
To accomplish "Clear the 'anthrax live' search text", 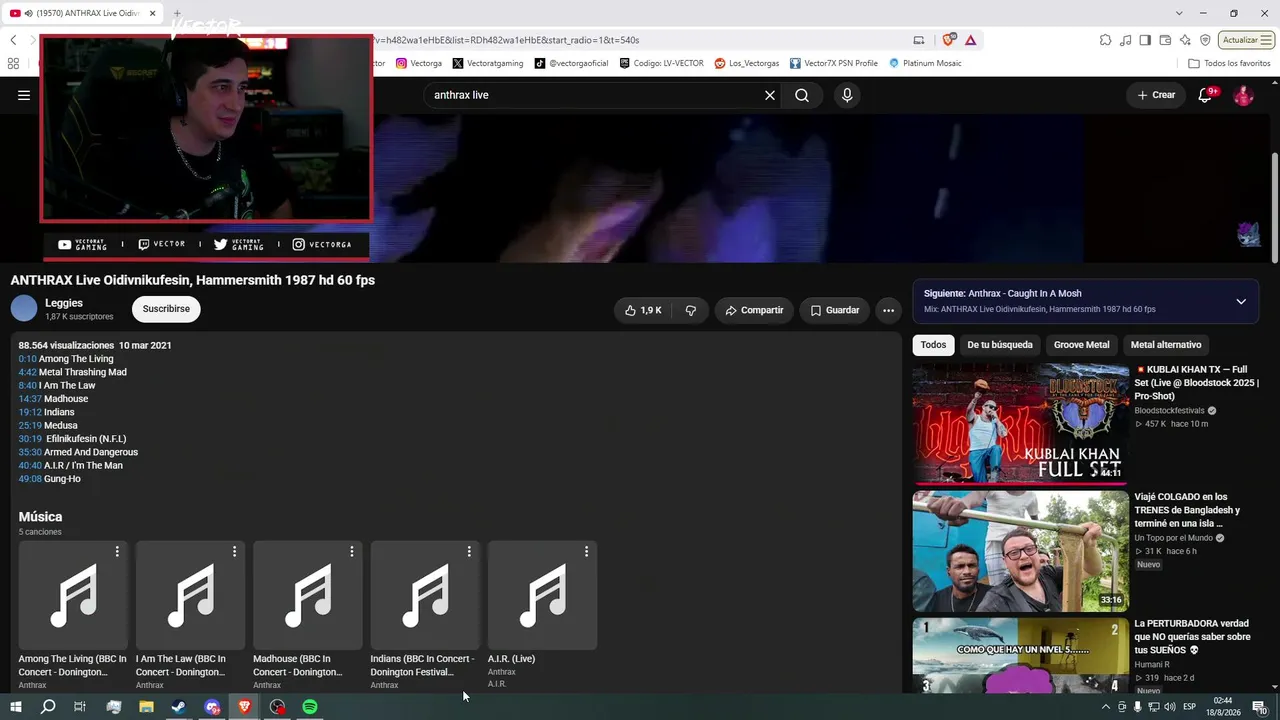I will 770,95.
